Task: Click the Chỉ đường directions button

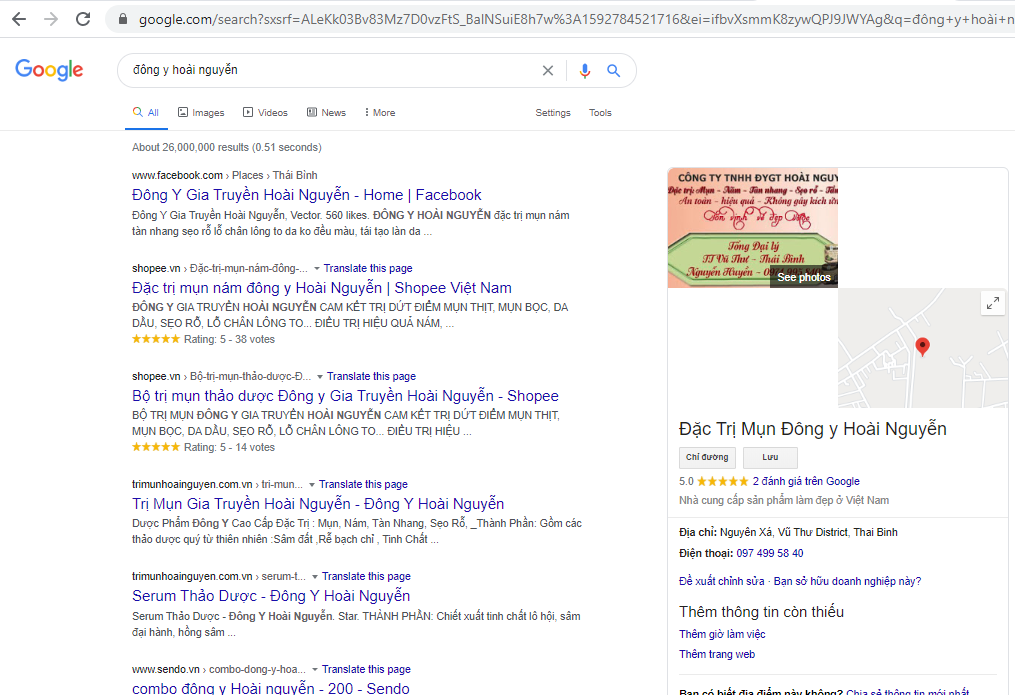Action: tap(707, 458)
